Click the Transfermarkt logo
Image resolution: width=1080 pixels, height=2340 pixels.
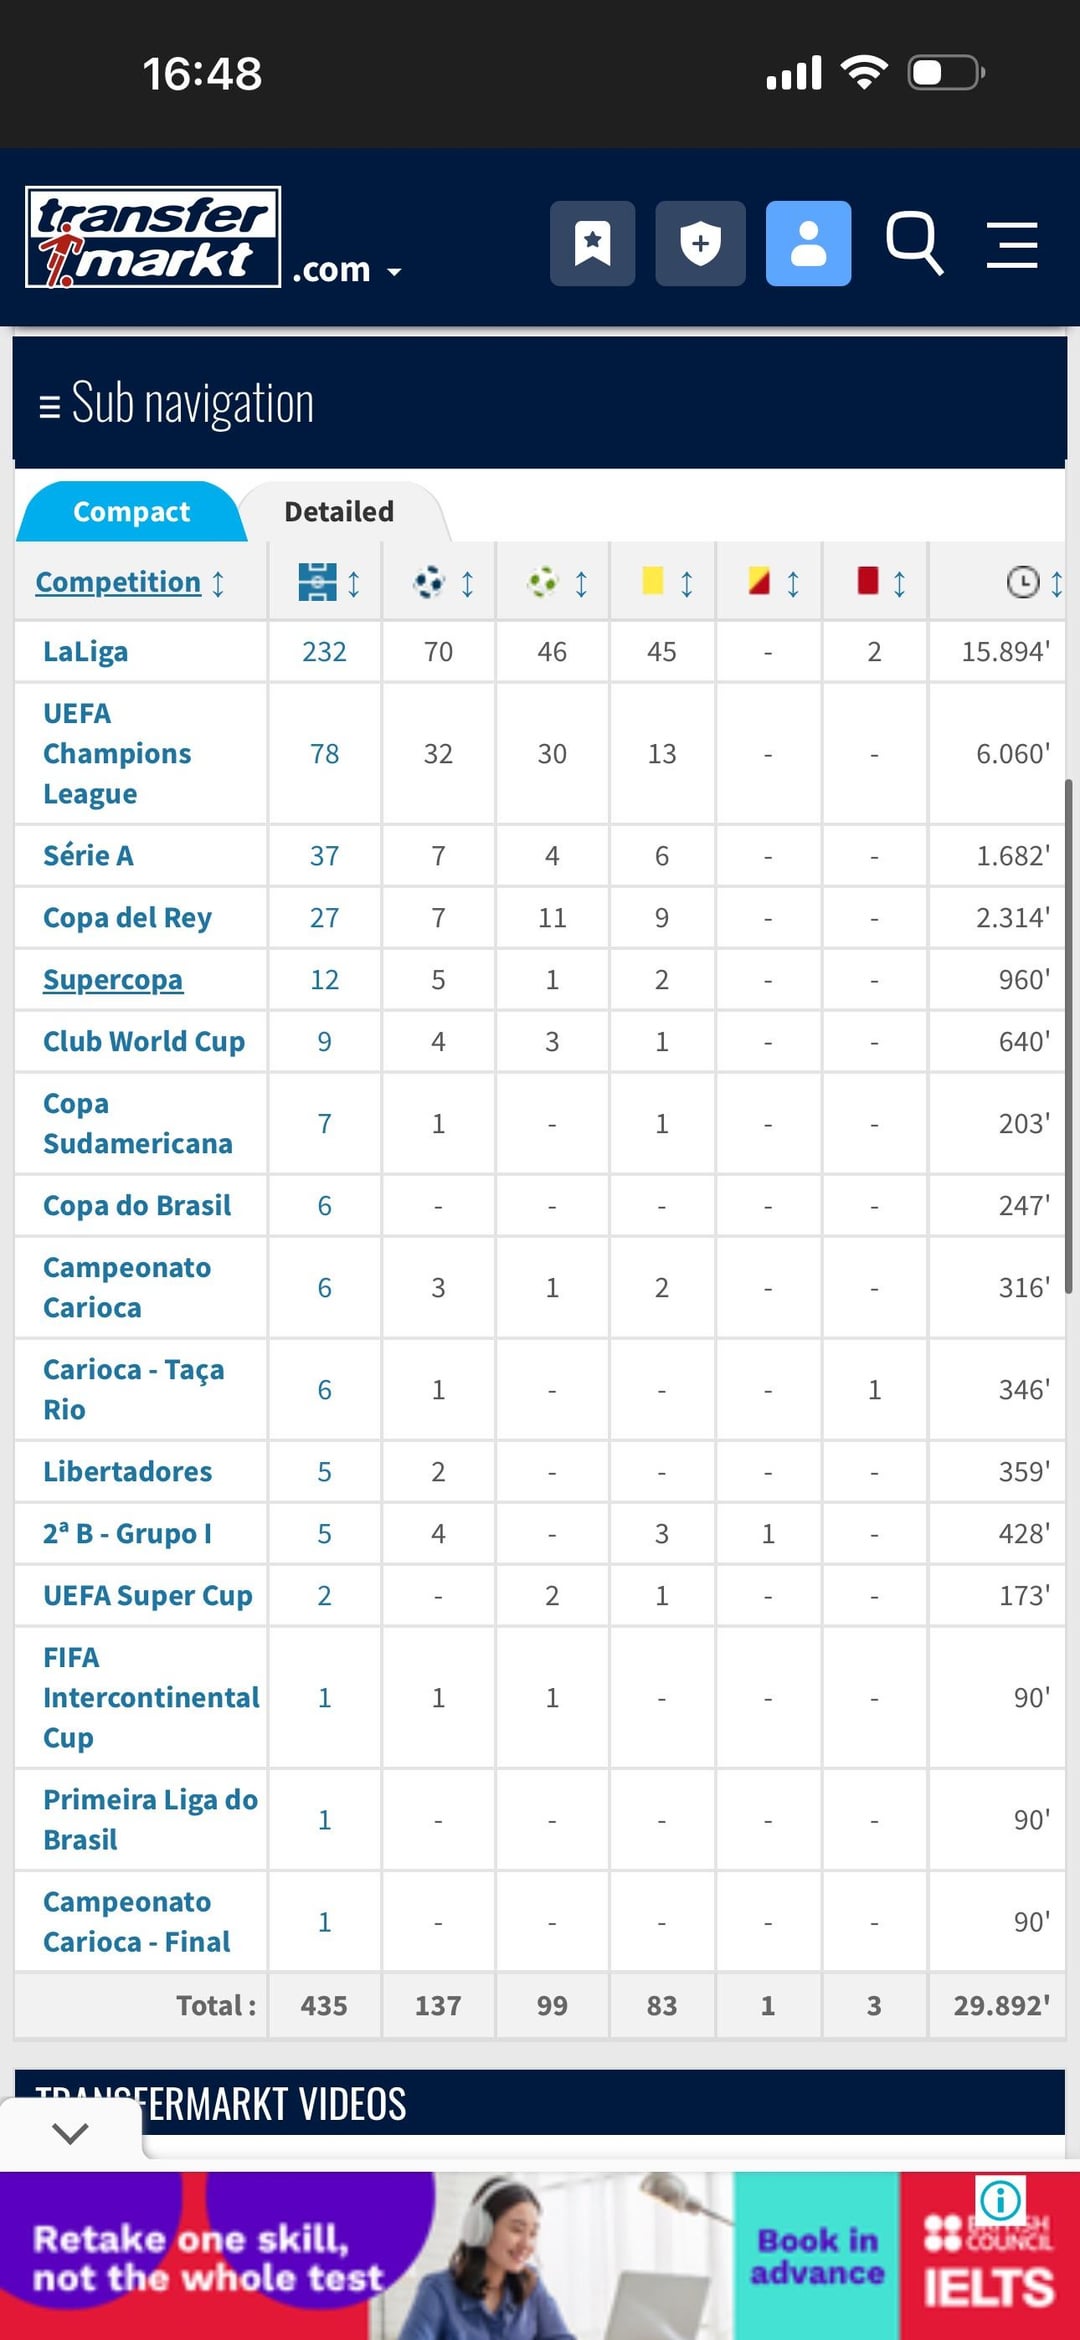pyautogui.click(x=153, y=238)
